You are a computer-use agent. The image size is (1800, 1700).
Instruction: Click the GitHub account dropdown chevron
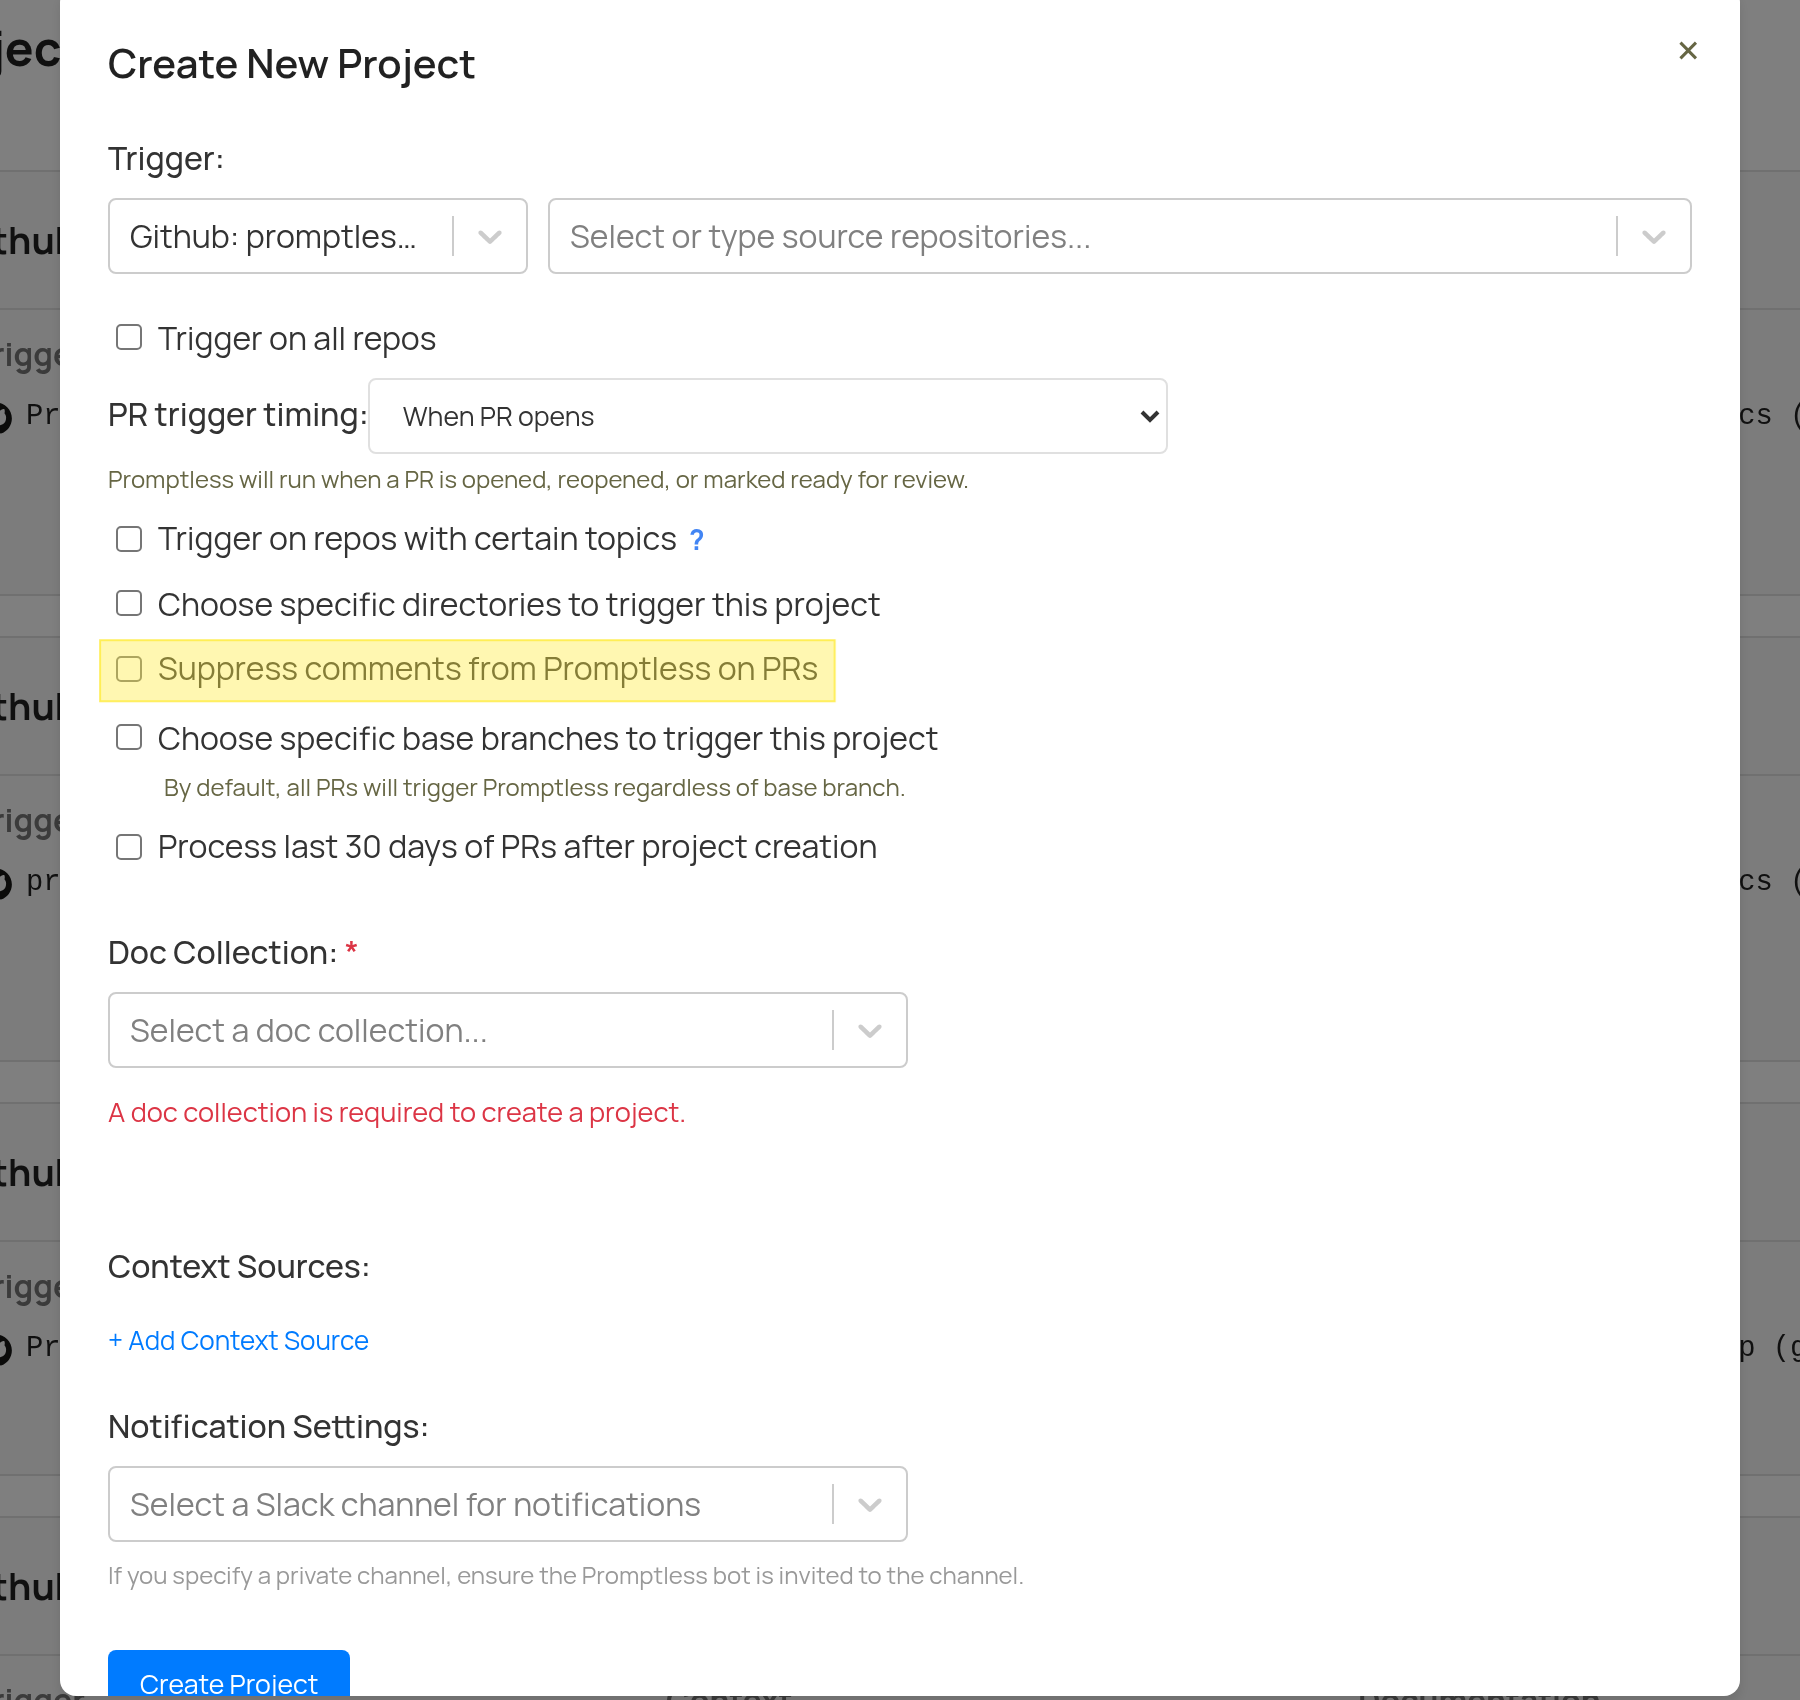click(489, 236)
